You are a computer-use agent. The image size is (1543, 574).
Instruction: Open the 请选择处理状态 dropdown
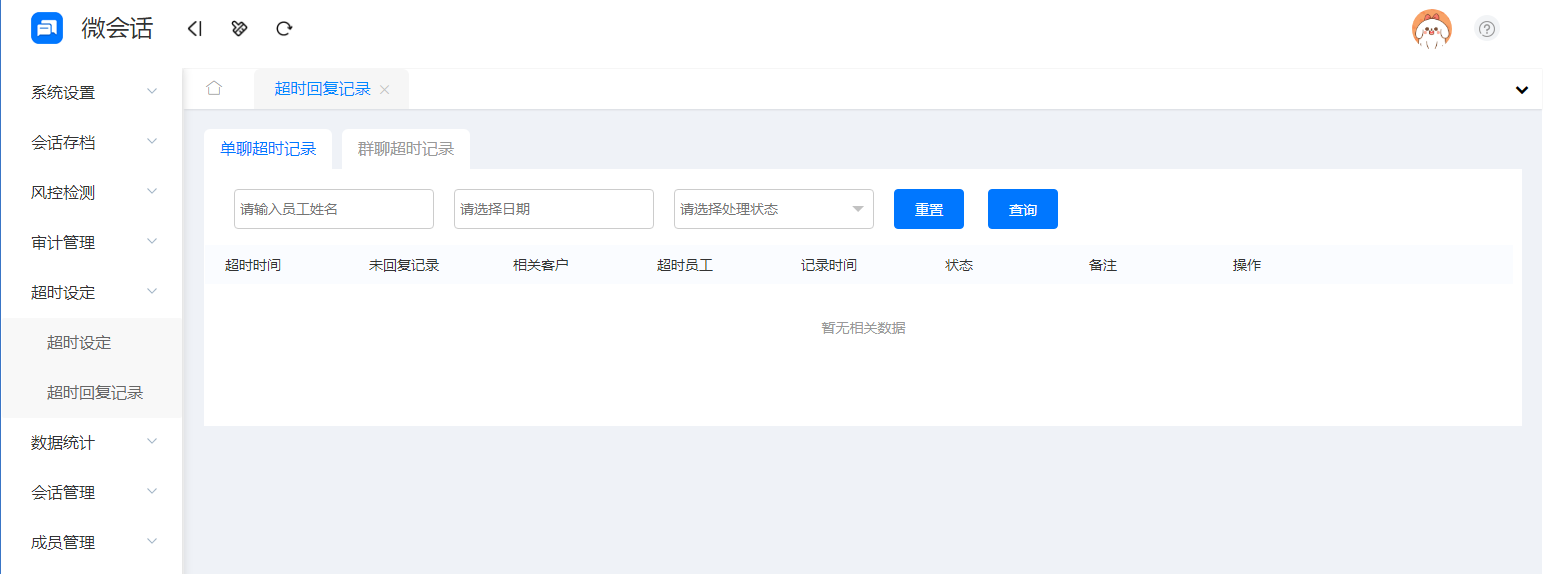(773, 209)
